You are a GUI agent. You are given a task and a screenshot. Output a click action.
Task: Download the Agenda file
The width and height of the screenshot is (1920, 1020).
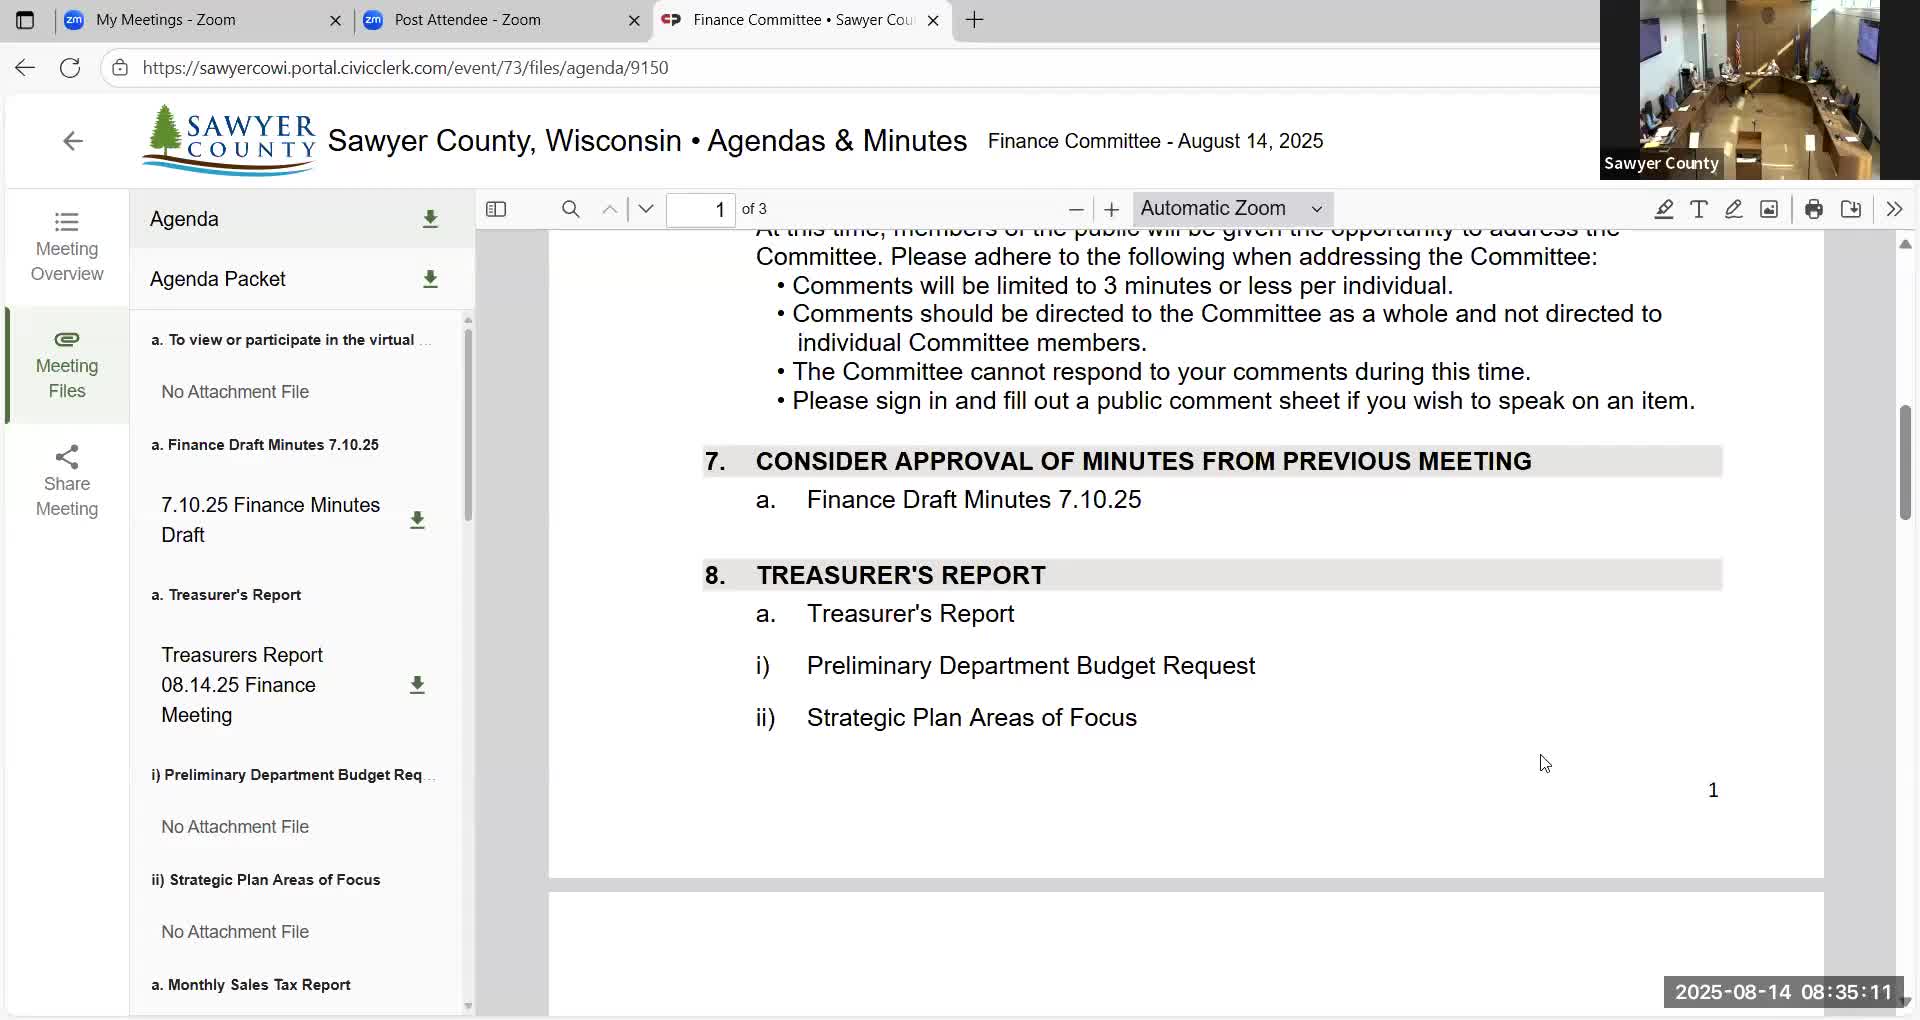coord(430,219)
